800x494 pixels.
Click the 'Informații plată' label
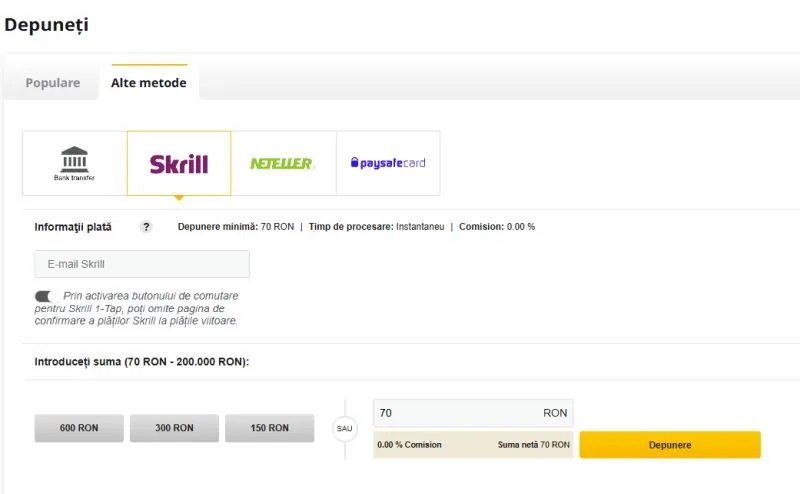73,227
